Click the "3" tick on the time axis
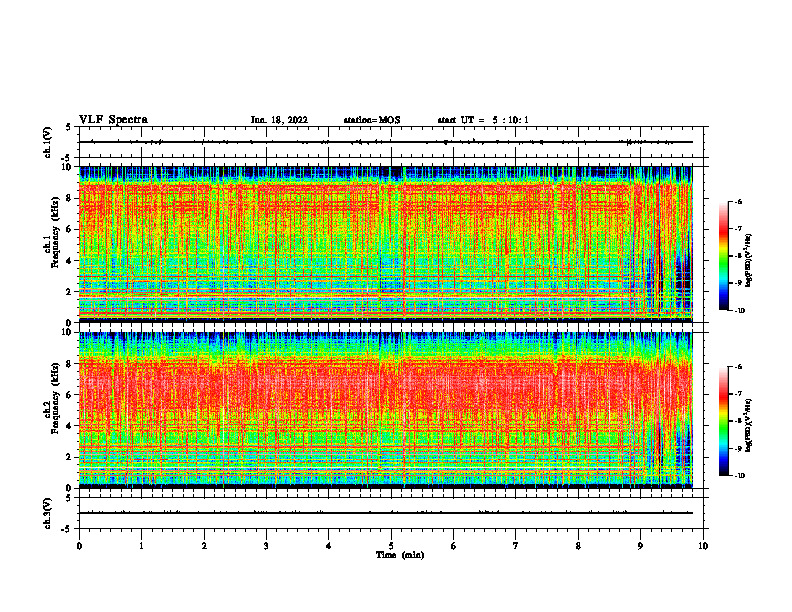Screen dimensions: 792x612 click(266, 546)
